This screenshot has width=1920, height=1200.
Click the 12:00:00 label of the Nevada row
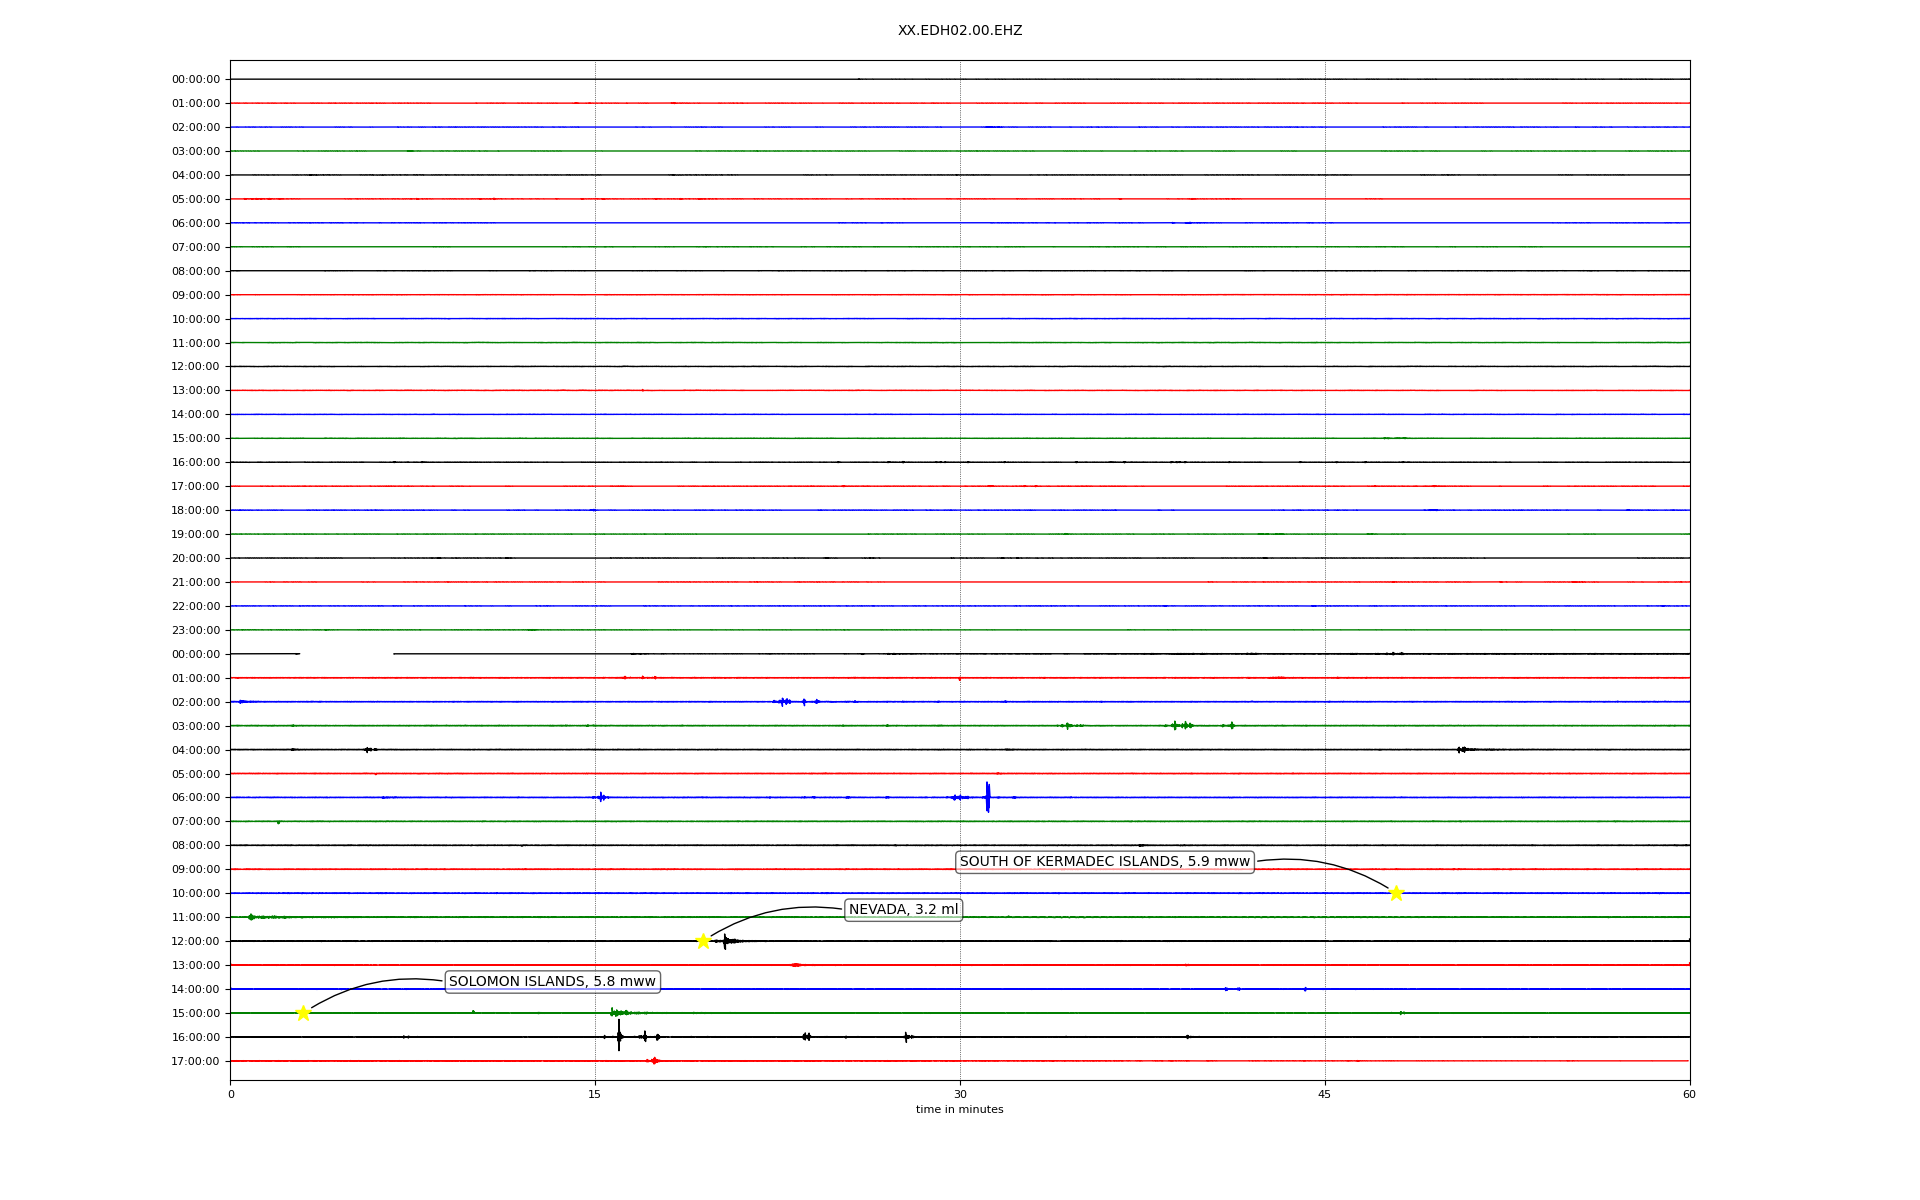click(x=195, y=942)
